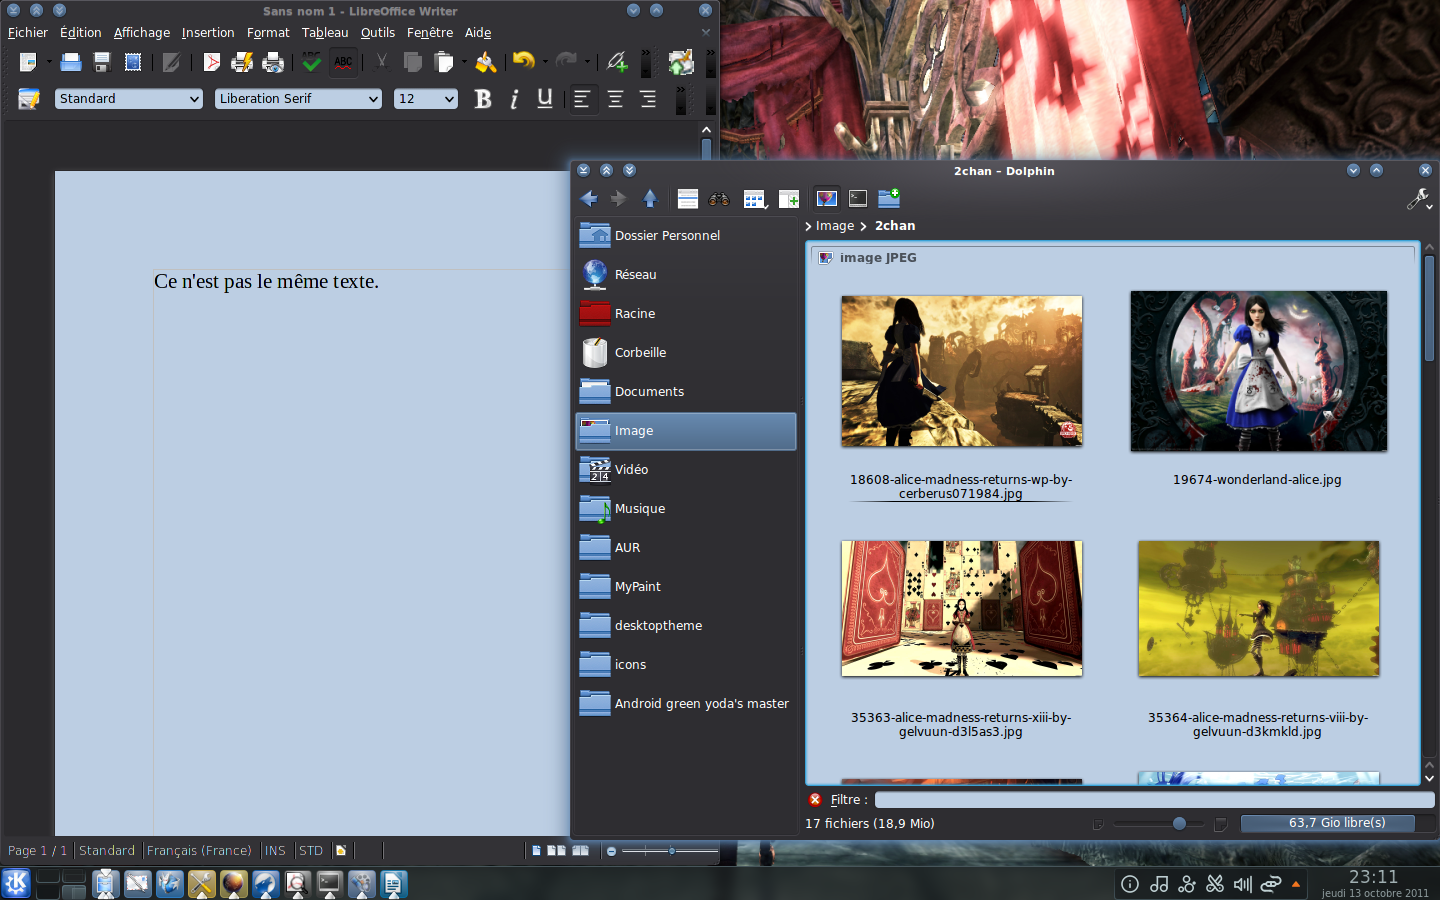
Task: Click Français (France) language in status bar
Action: 199,851
